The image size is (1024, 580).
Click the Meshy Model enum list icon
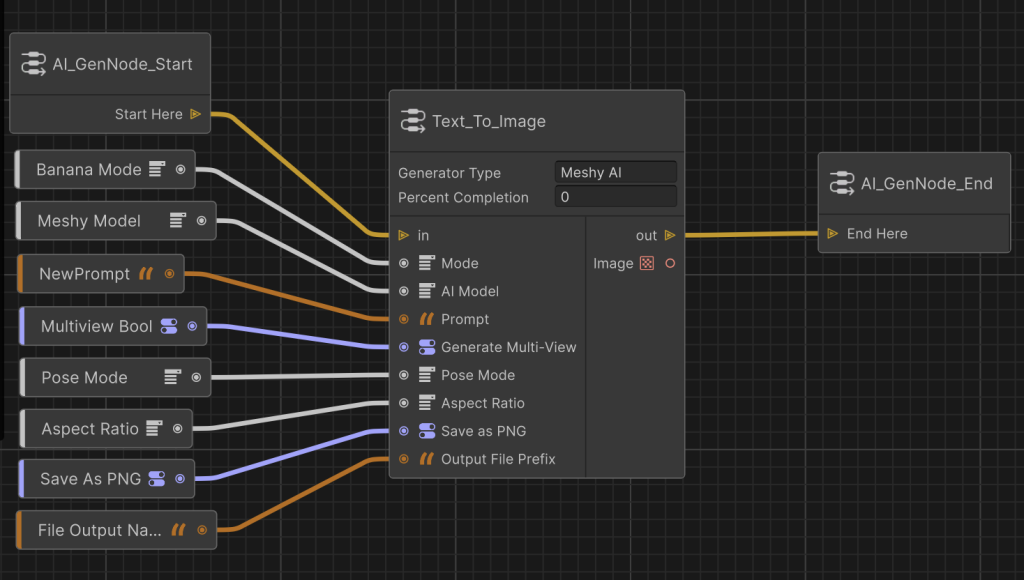pos(177,221)
